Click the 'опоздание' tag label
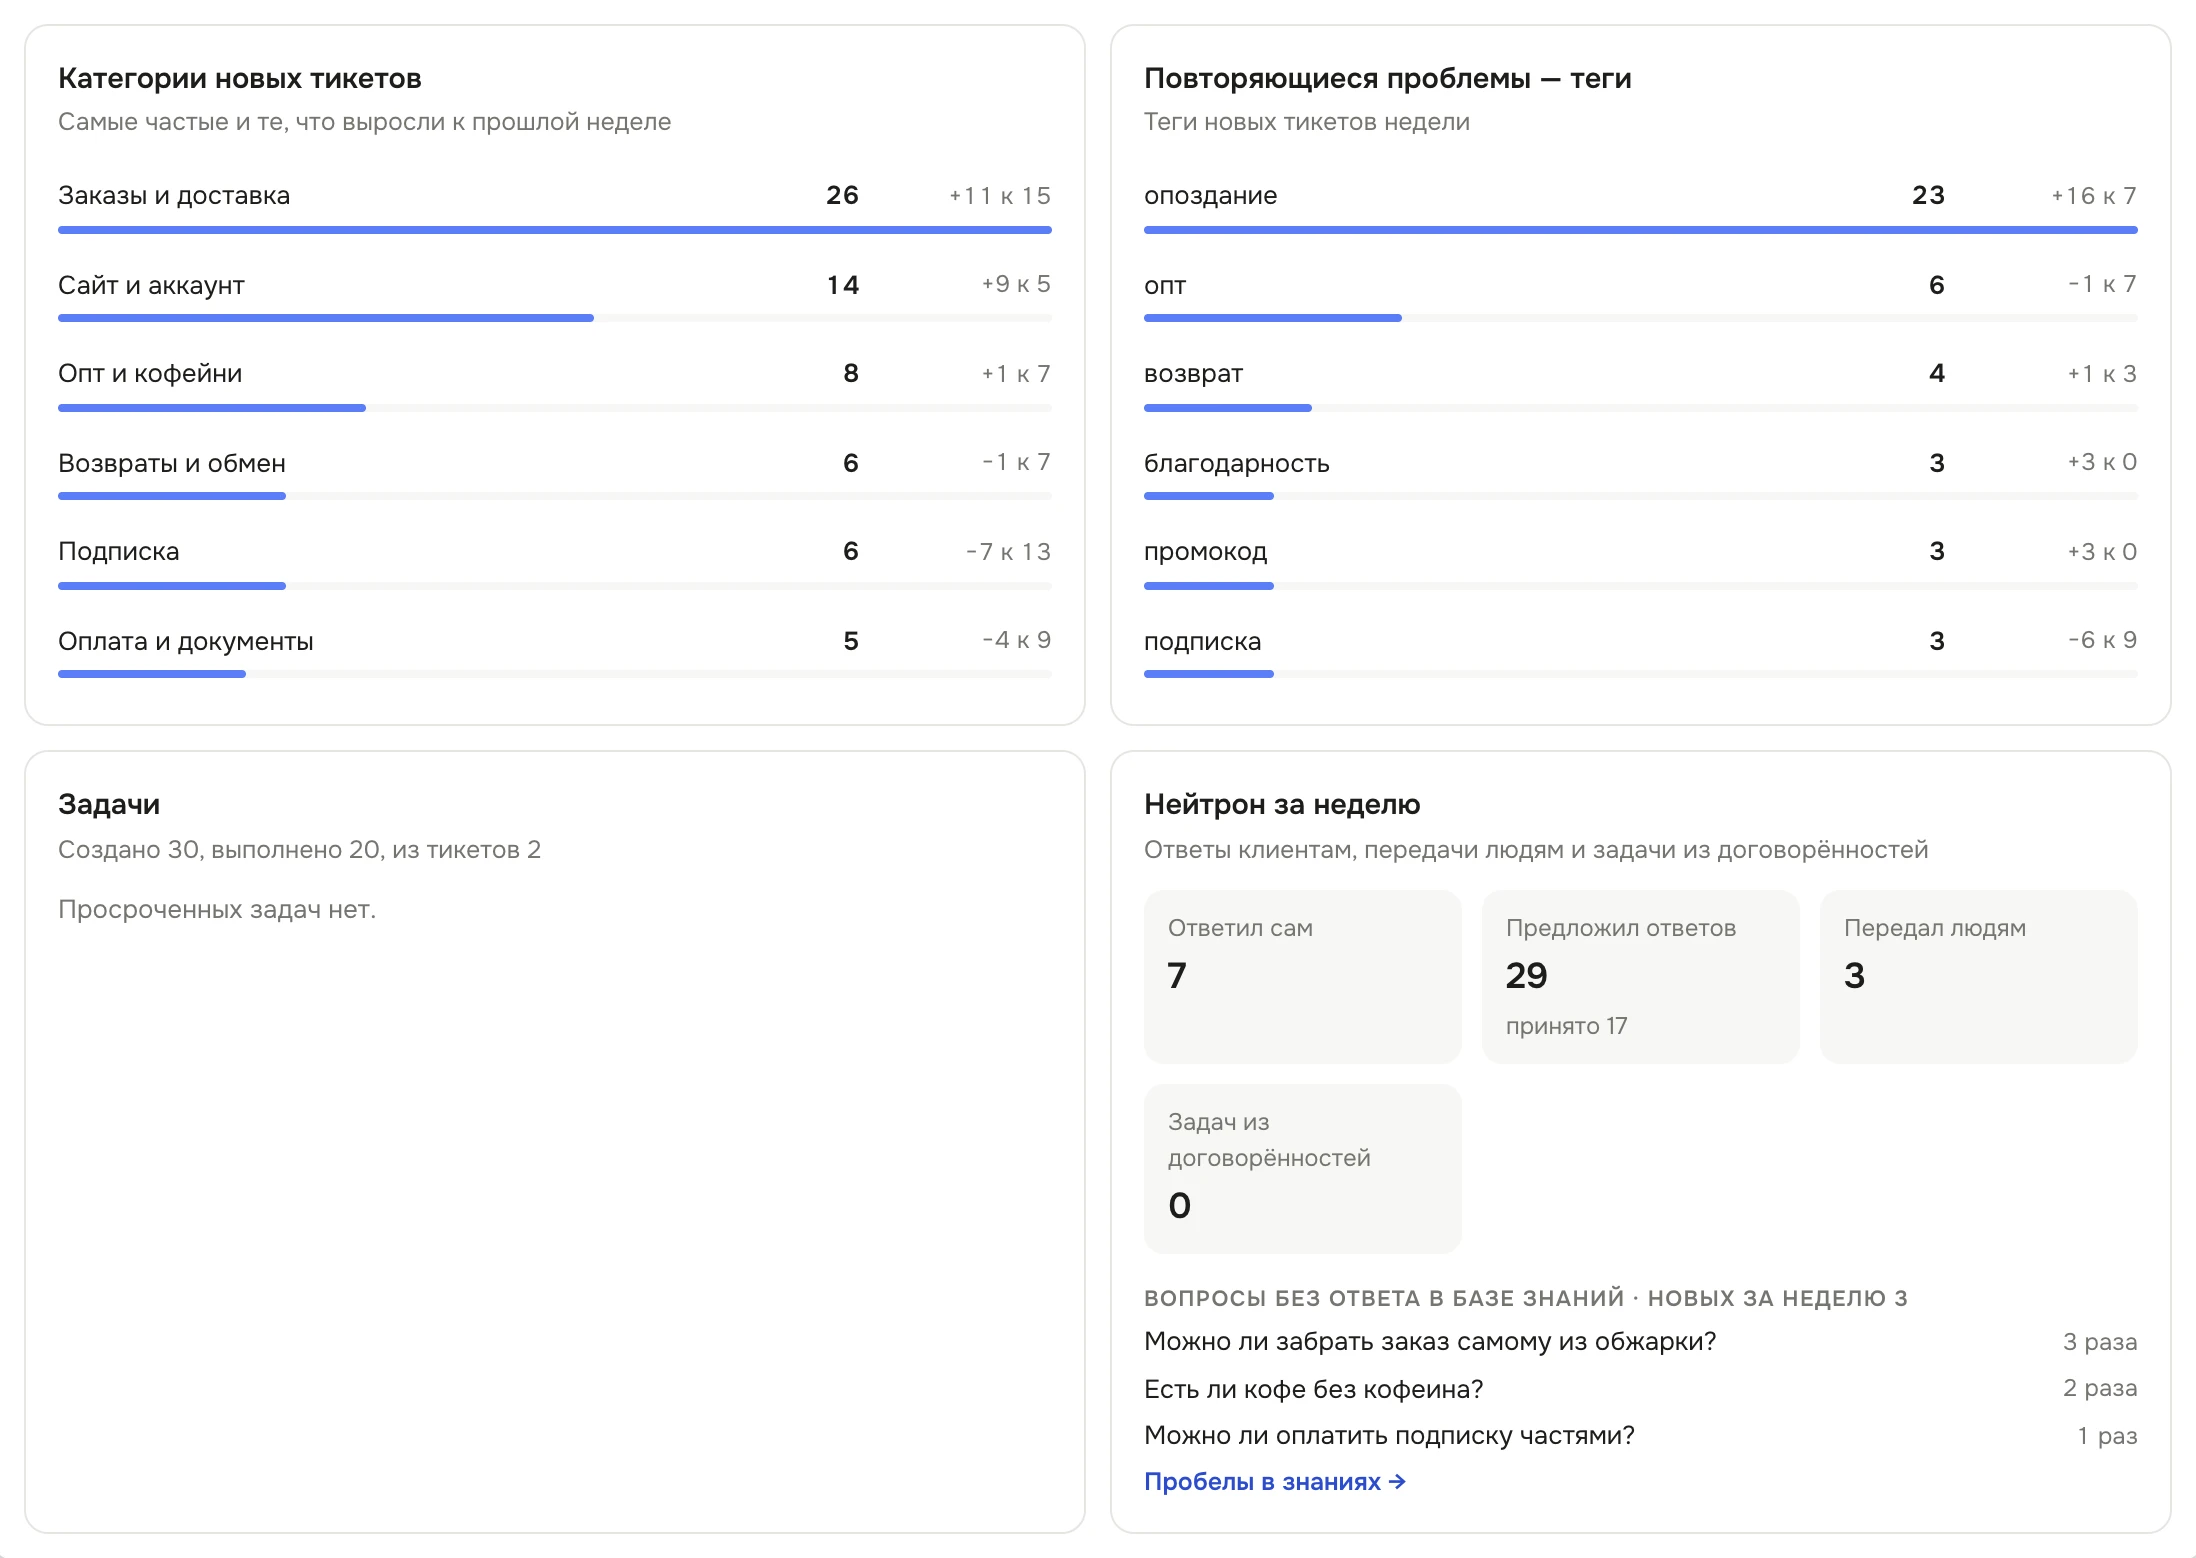 coord(1211,195)
